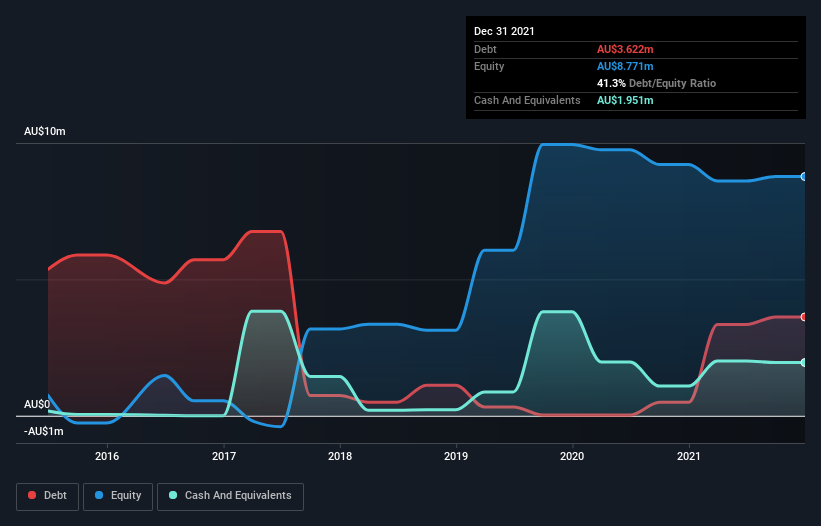Click the teal Cash legend dot
The height and width of the screenshot is (526, 821).
[173, 495]
